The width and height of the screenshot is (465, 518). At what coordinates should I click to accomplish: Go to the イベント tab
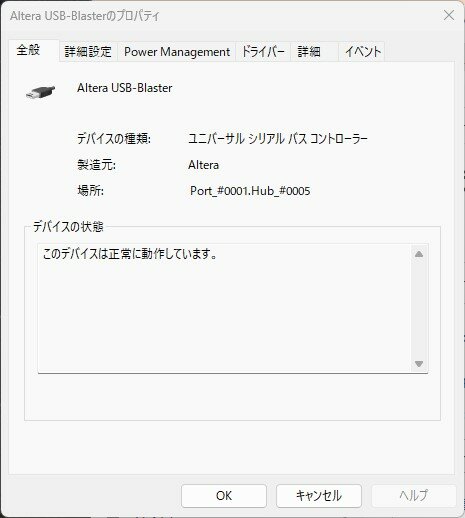[362, 52]
